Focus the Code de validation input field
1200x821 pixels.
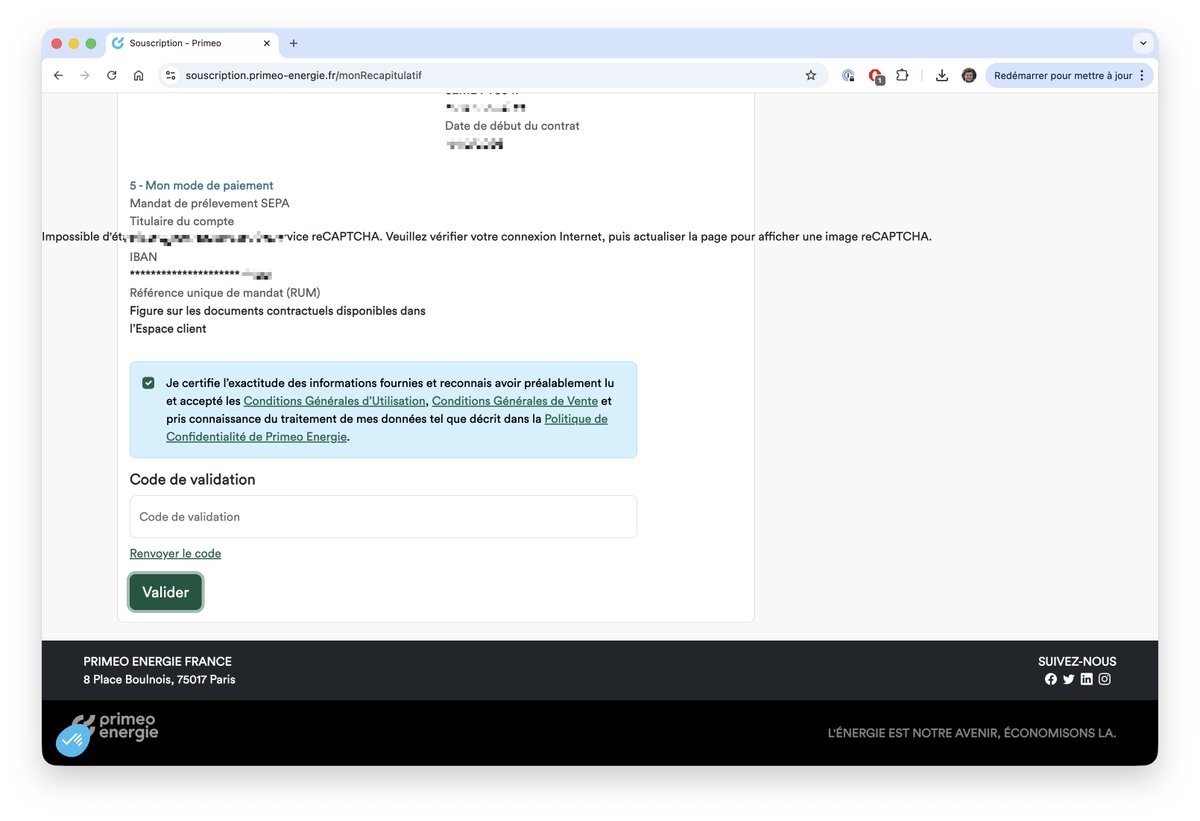click(383, 517)
